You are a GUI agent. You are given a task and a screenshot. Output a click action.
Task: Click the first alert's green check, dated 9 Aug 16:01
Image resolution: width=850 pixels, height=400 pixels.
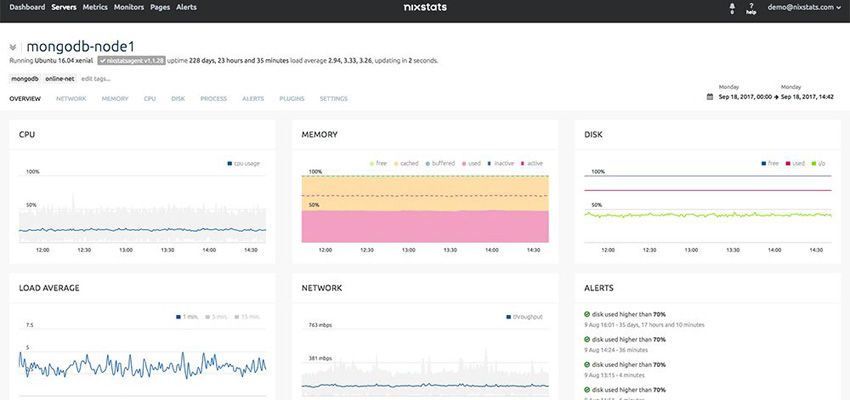[587, 314]
